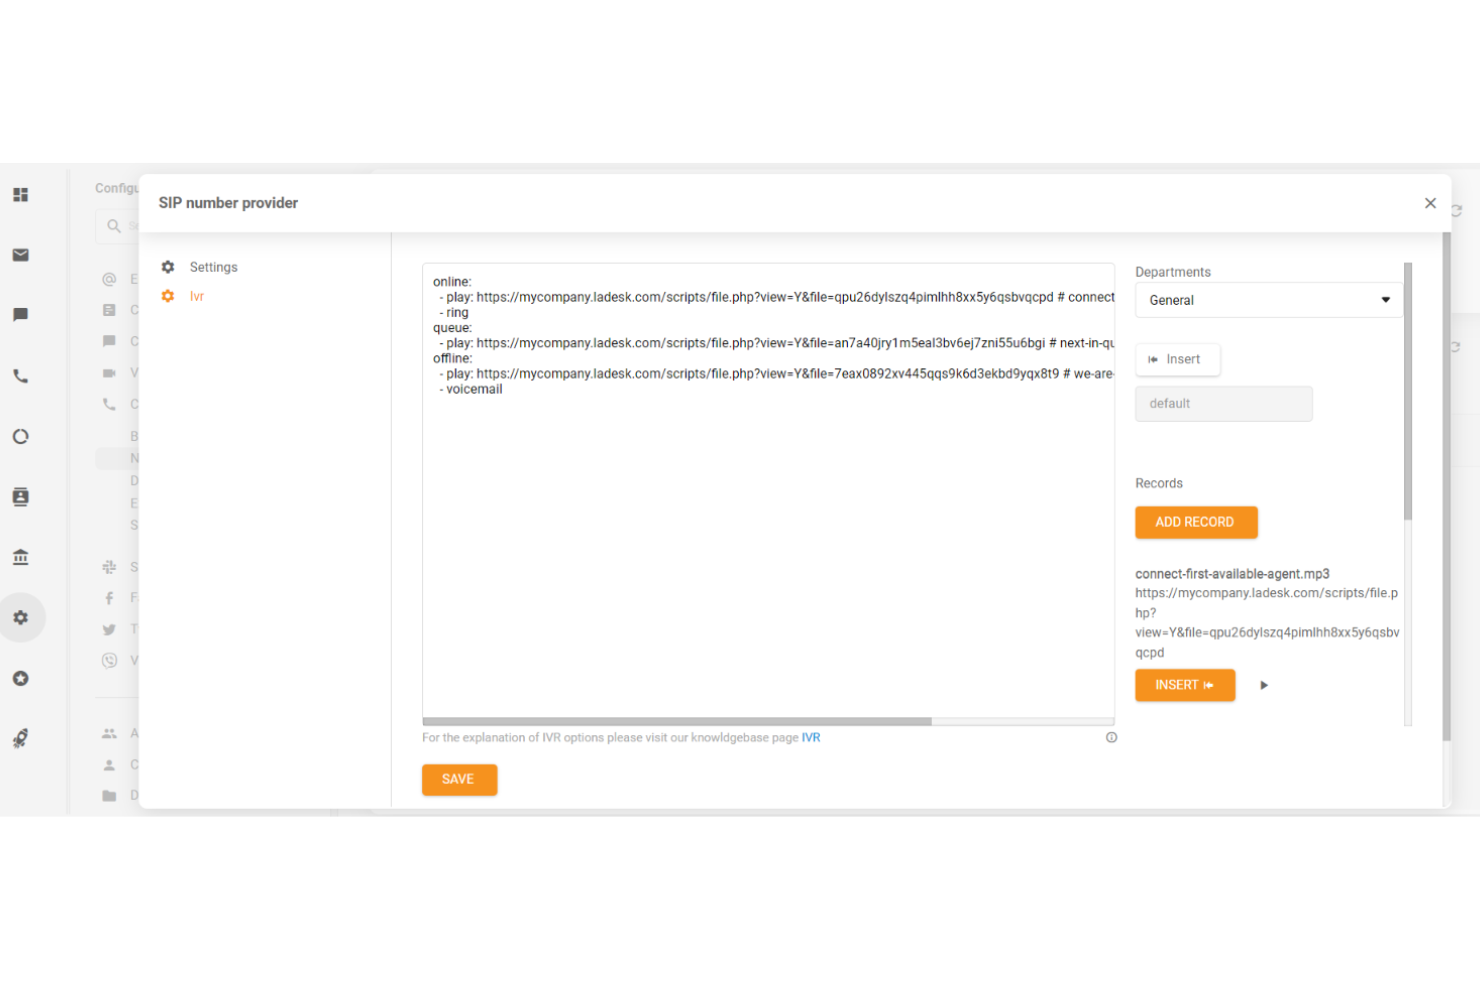Screen dimensions: 1480x987
Task: Click the ADD RECORD button
Action: [x=1195, y=522]
